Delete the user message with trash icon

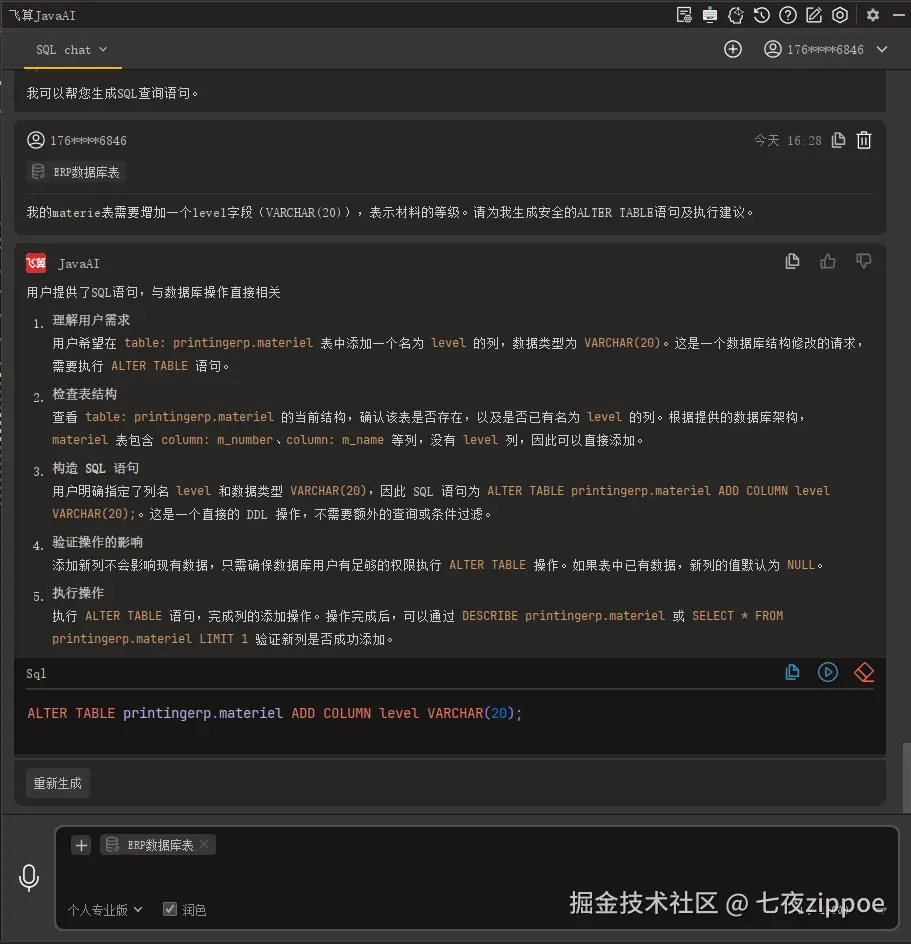tap(864, 140)
